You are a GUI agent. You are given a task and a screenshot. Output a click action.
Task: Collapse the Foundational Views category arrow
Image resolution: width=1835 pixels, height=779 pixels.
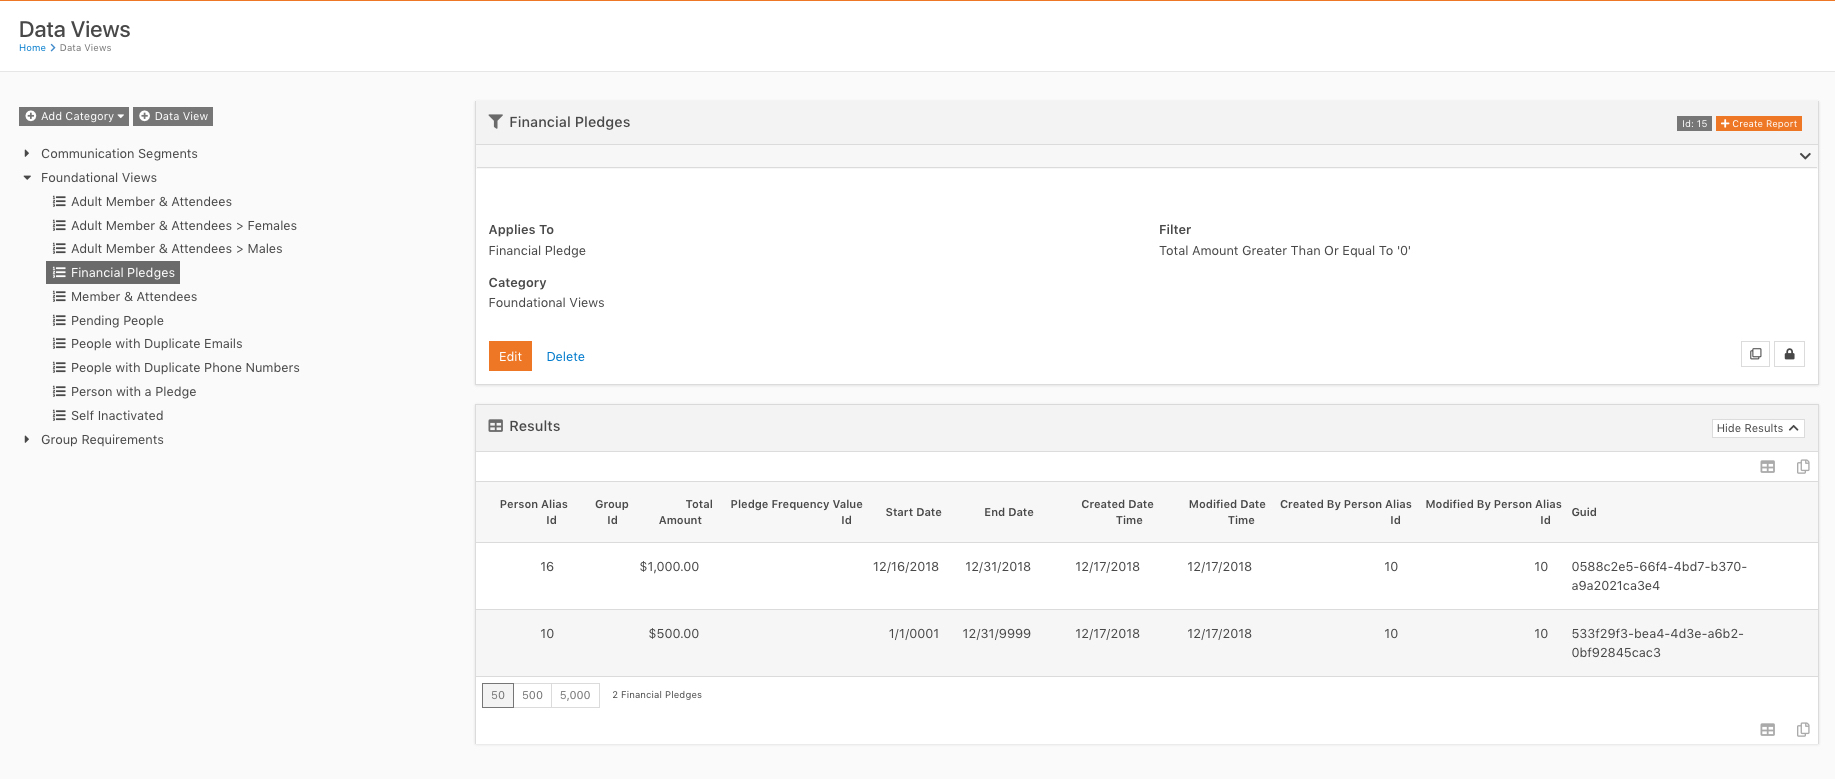coord(27,177)
